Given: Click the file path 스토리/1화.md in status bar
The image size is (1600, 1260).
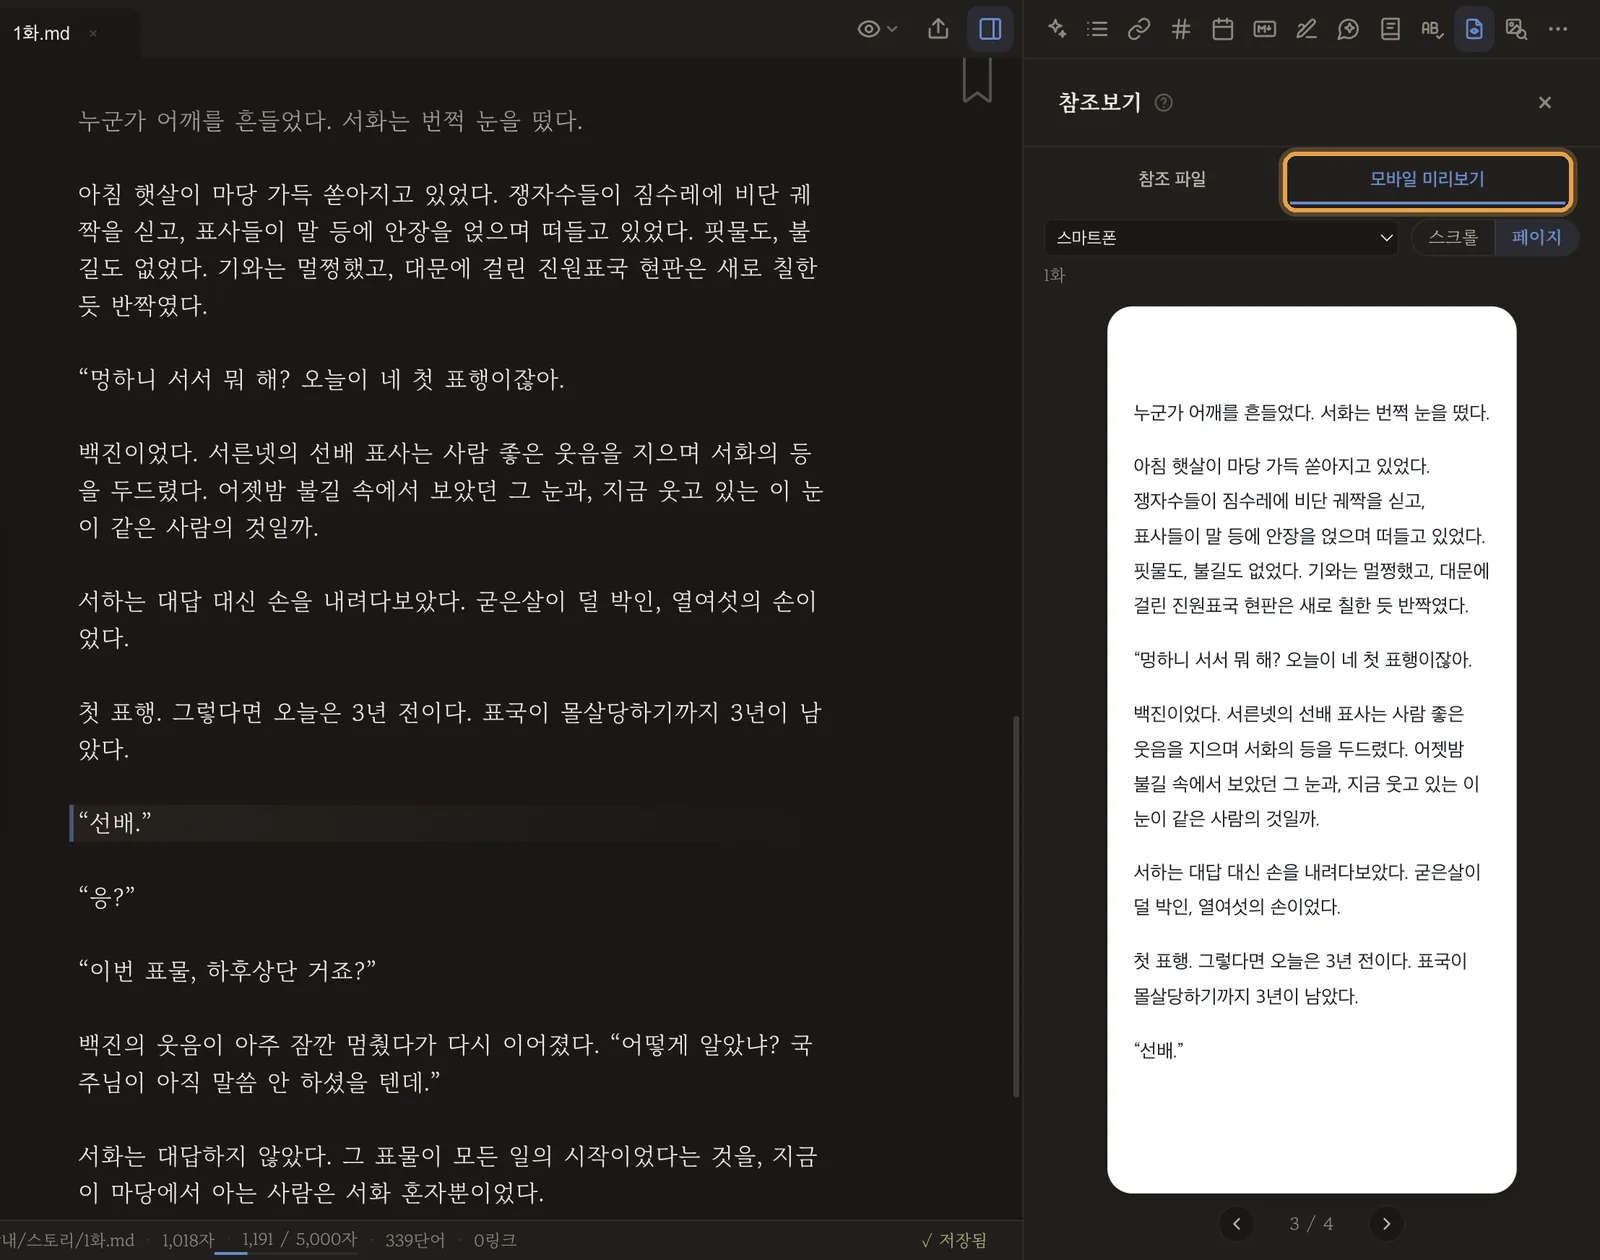Looking at the screenshot, I should (67, 1240).
